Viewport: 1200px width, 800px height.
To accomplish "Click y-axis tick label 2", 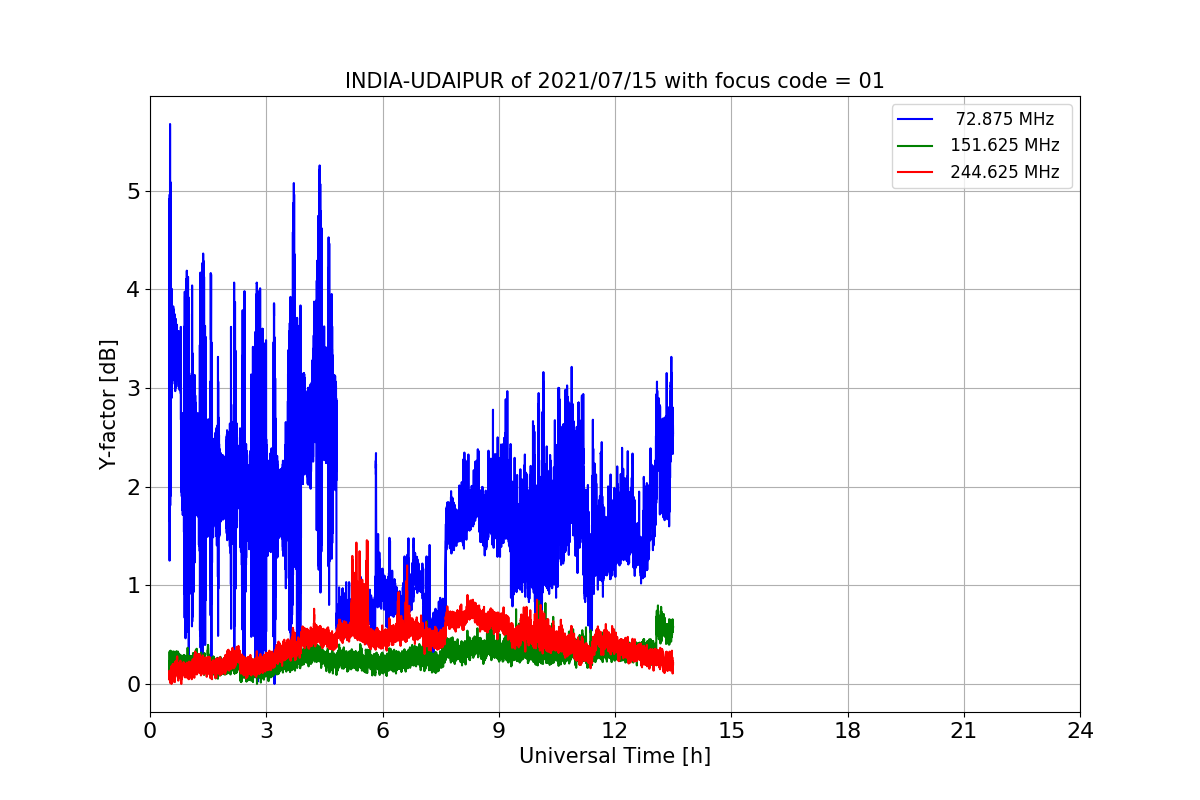I will coord(134,487).
